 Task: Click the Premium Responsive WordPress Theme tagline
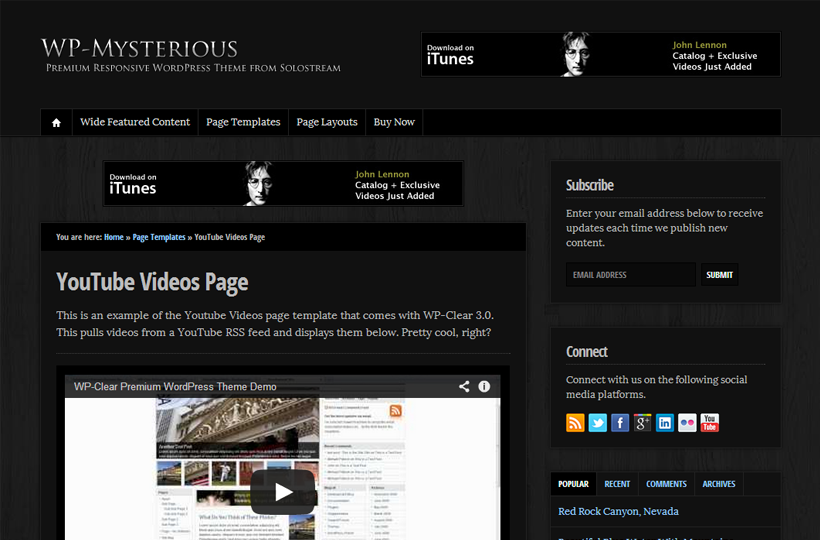coord(193,68)
